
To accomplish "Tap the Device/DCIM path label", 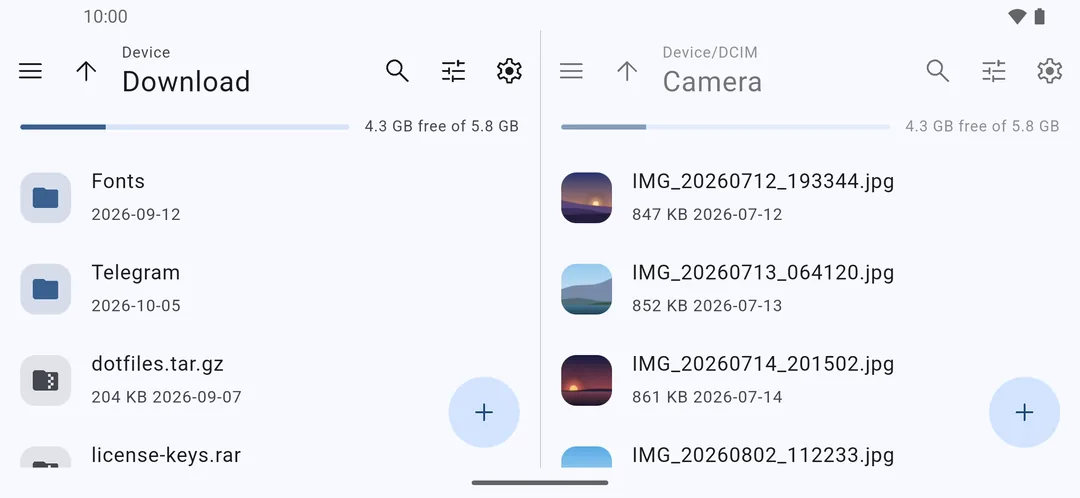I will [x=710, y=52].
